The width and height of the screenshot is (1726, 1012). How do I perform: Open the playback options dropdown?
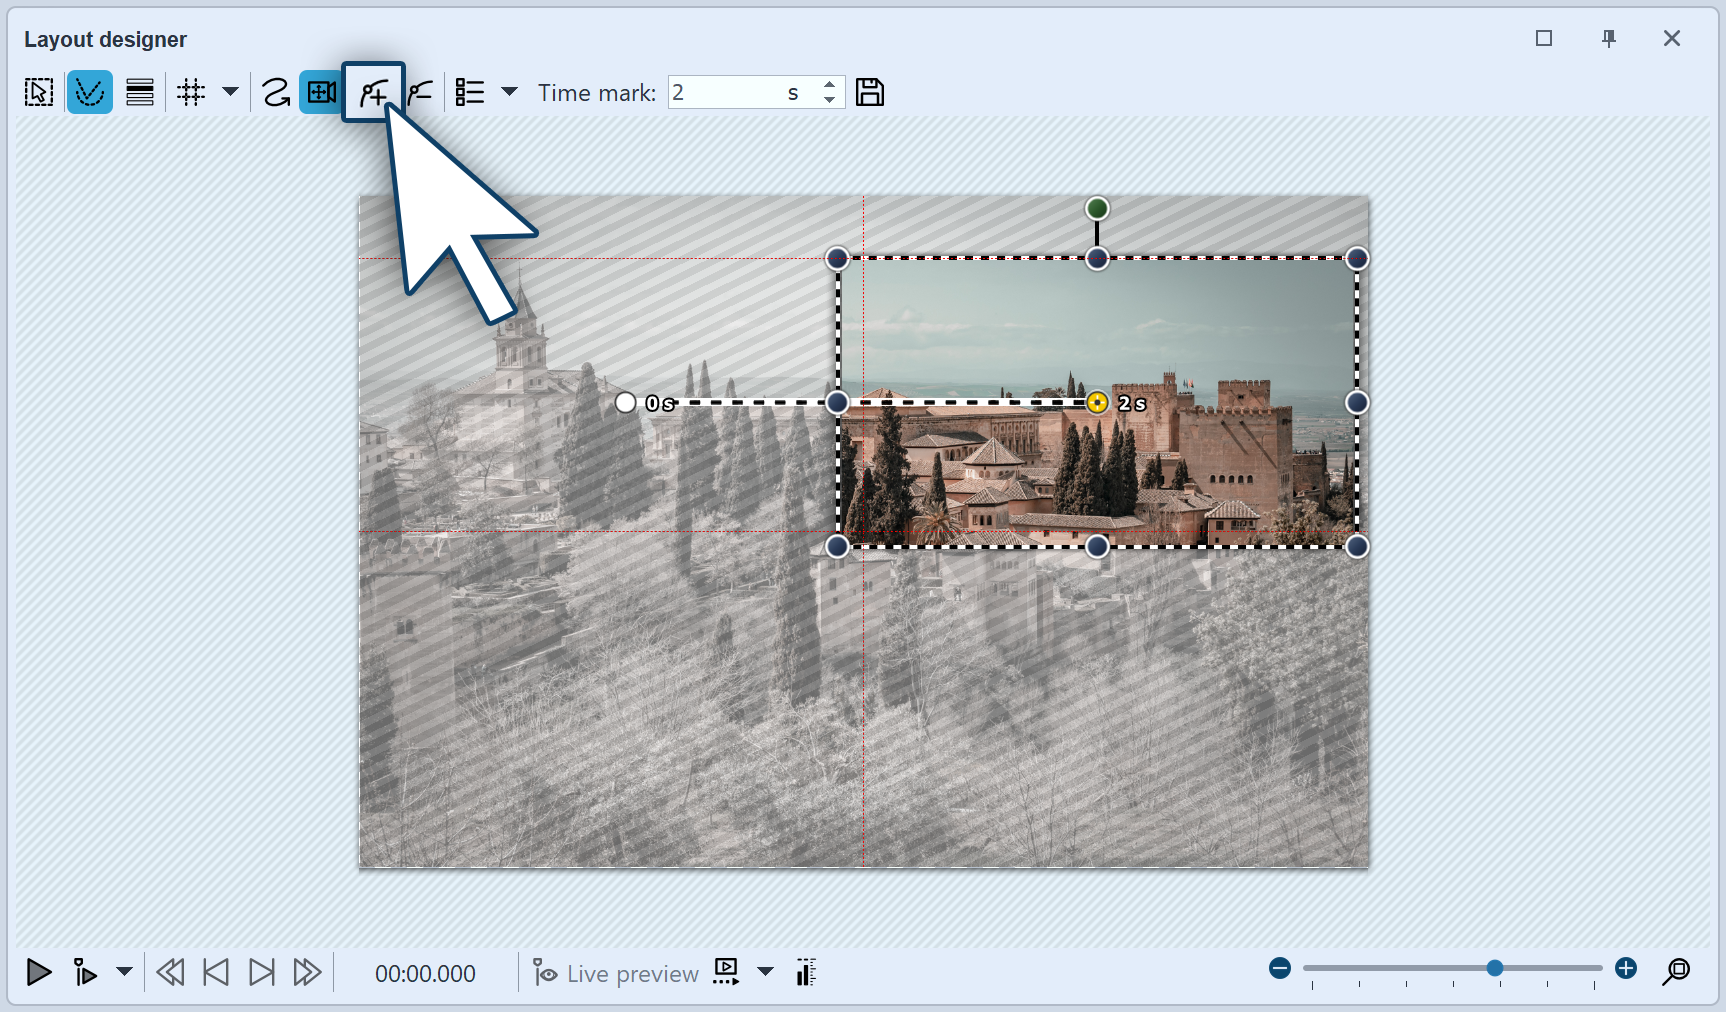pyautogui.click(x=123, y=972)
